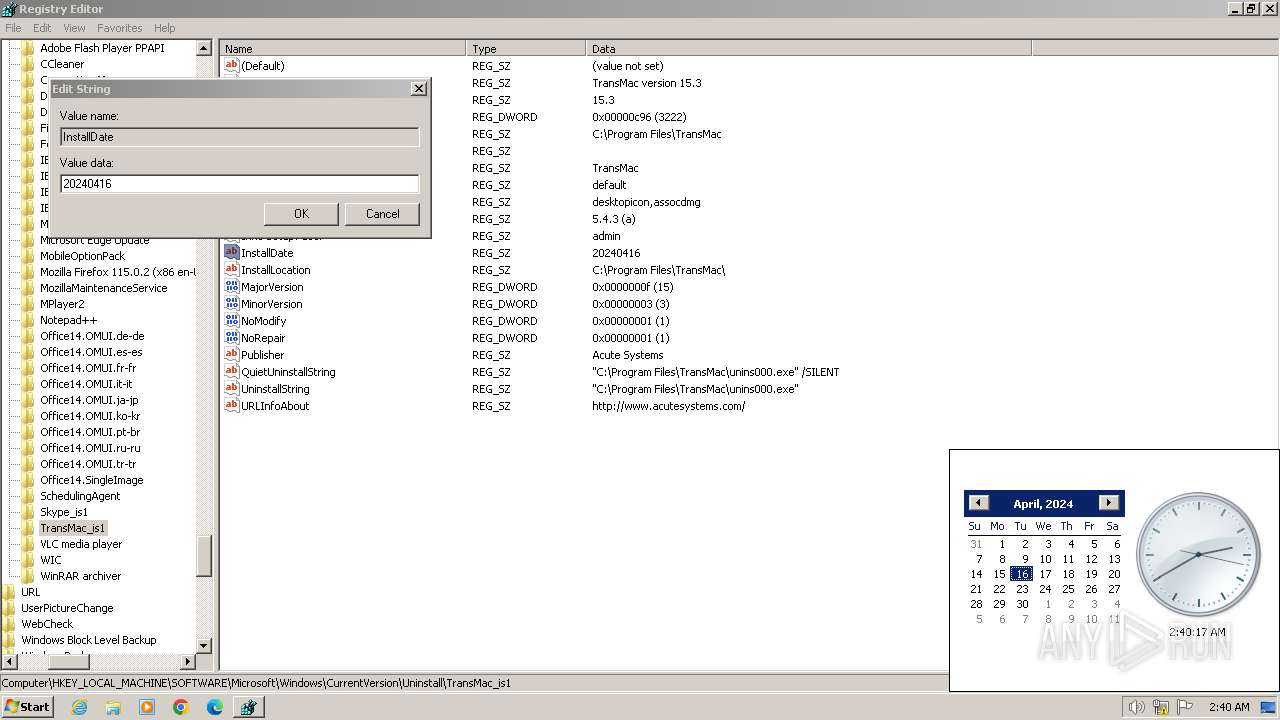Screen dimensions: 1280x720
Task: Click the QuietUninstallString value icon
Action: click(232, 372)
